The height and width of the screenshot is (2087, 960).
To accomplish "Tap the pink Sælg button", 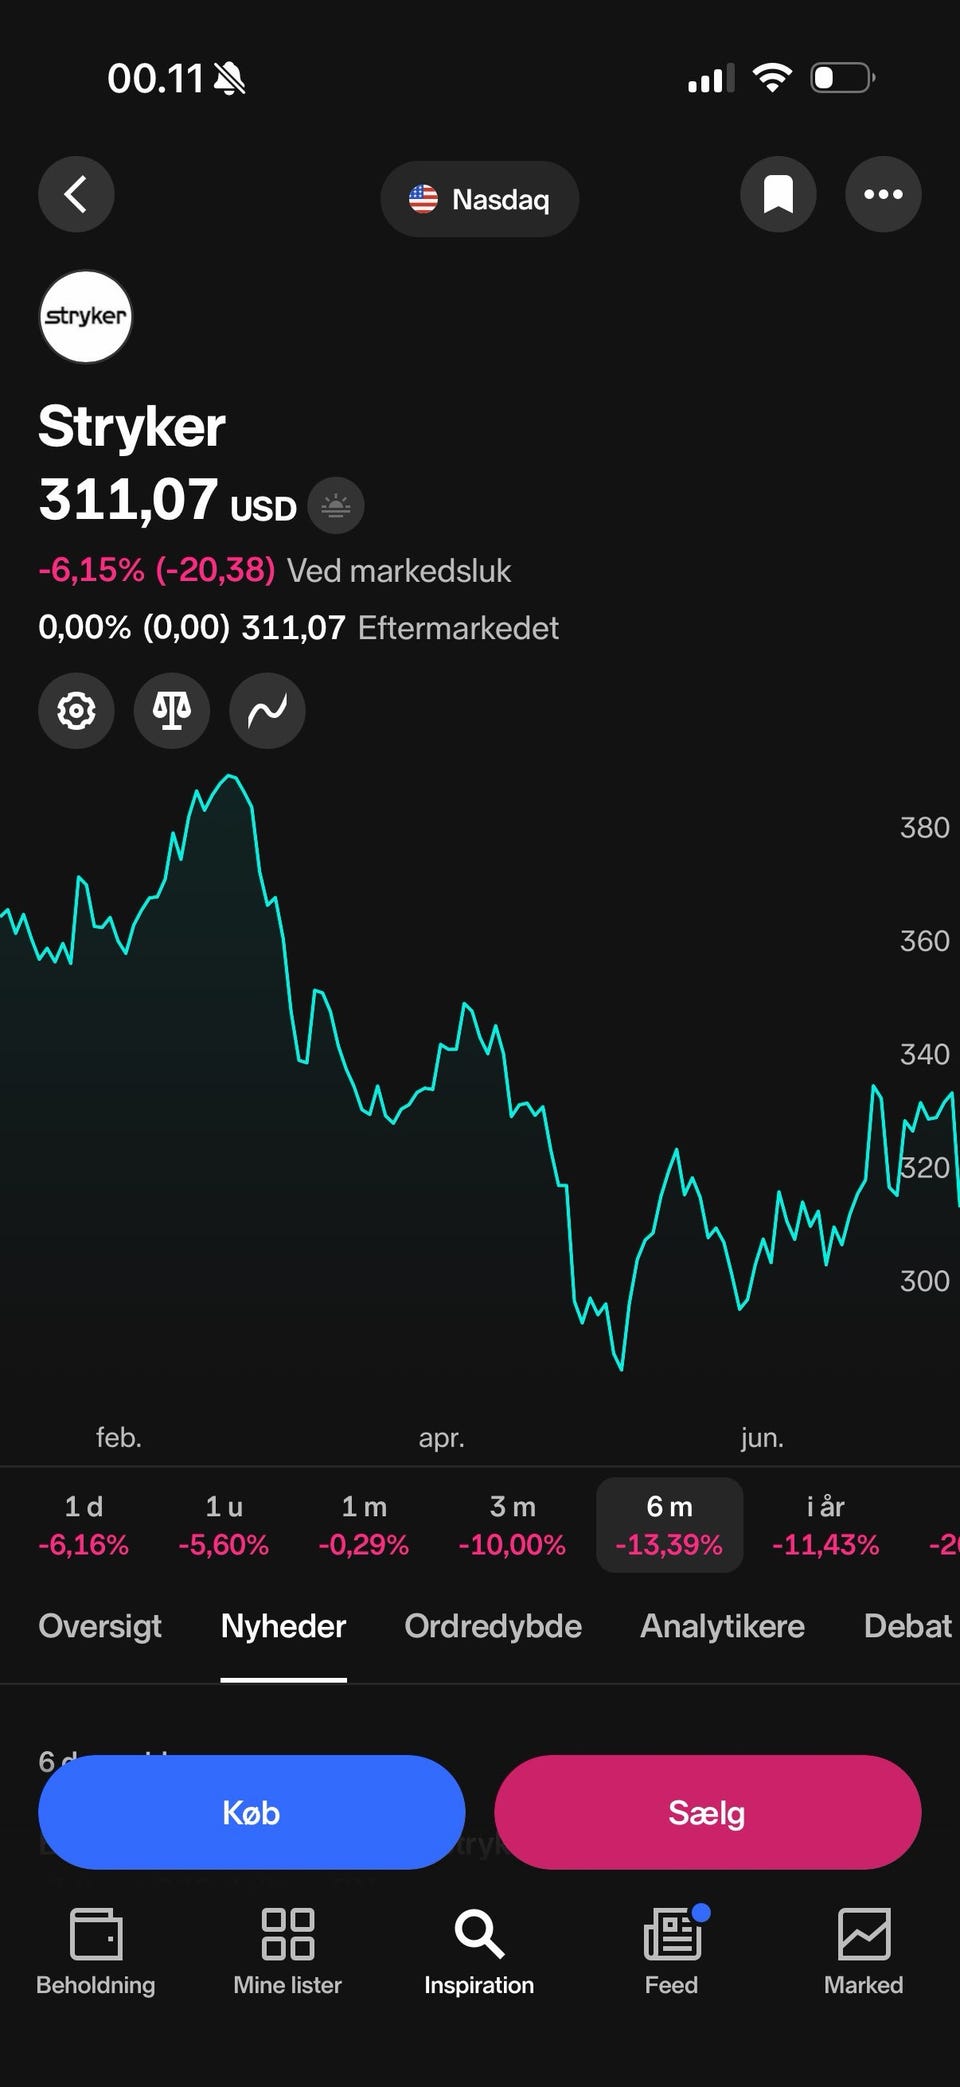I will click(x=707, y=1812).
